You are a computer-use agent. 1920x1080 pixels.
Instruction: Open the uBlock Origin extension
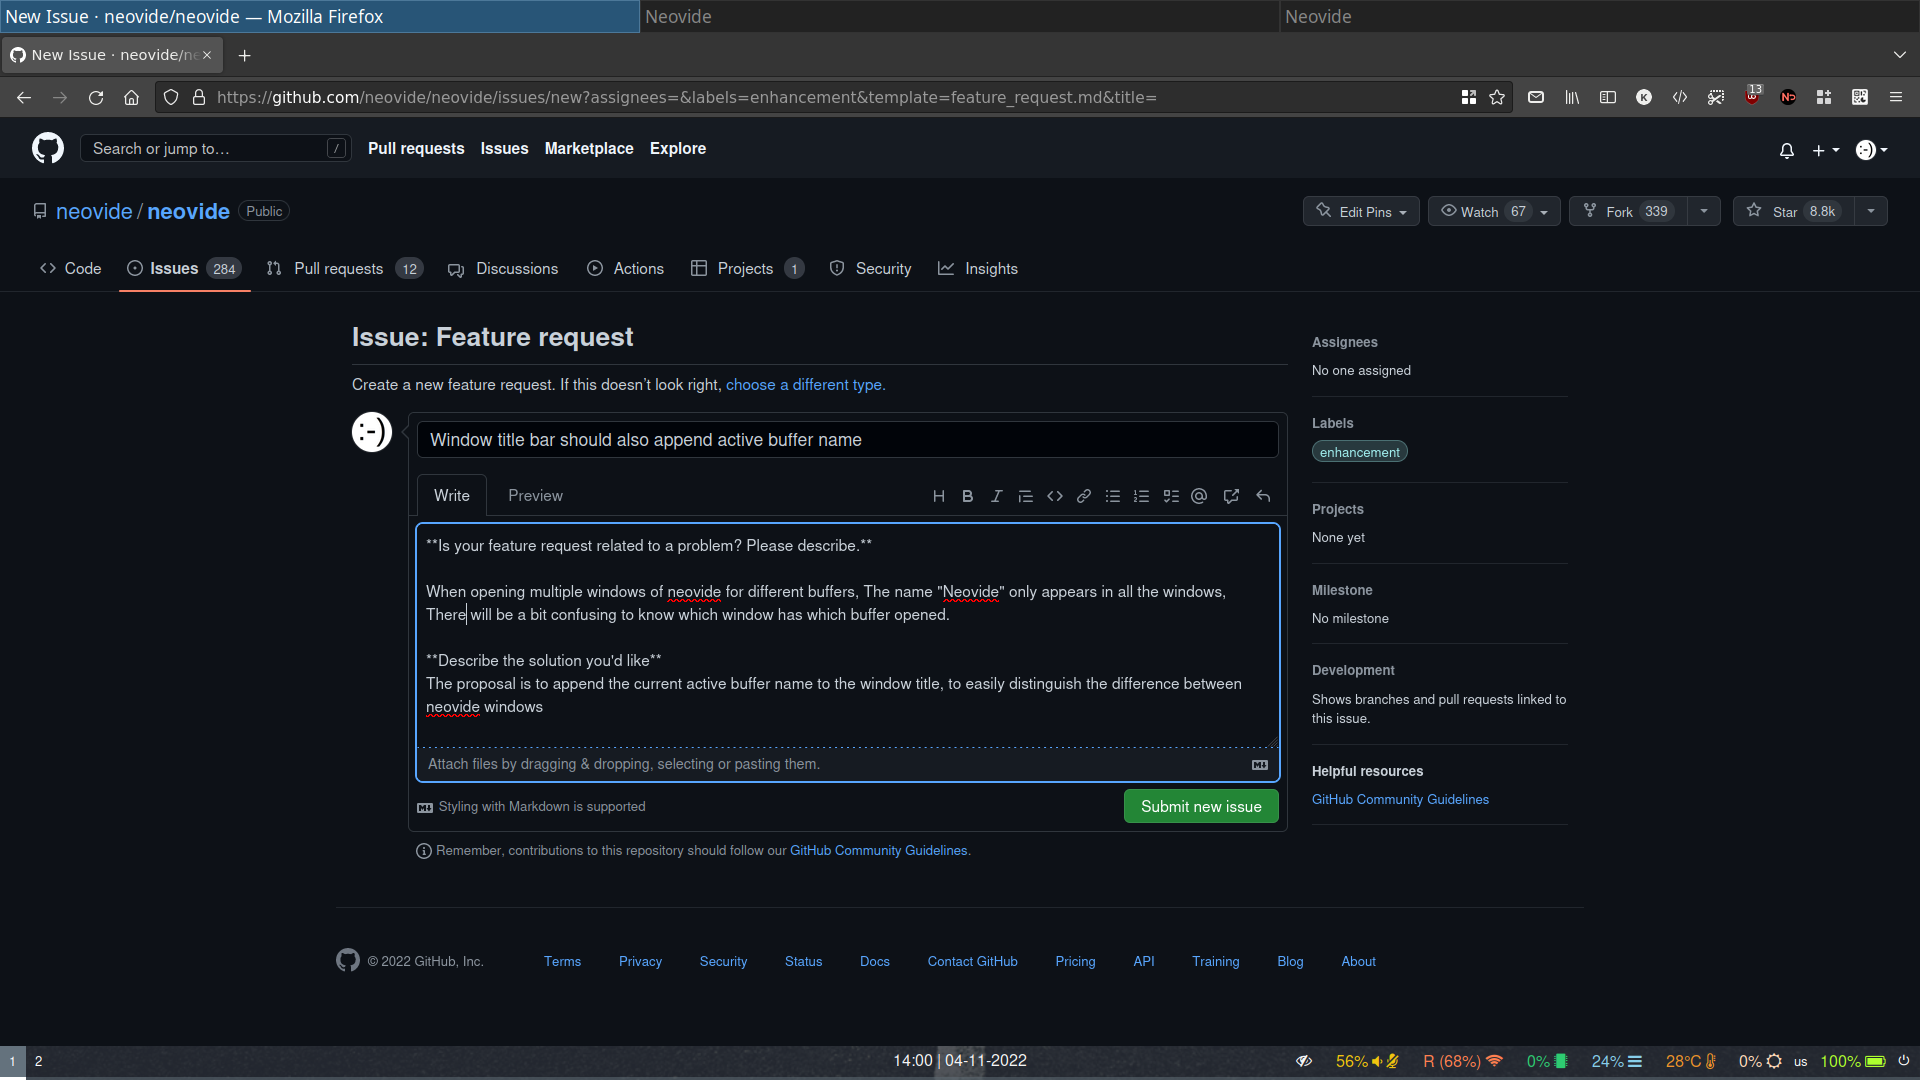tap(1753, 97)
